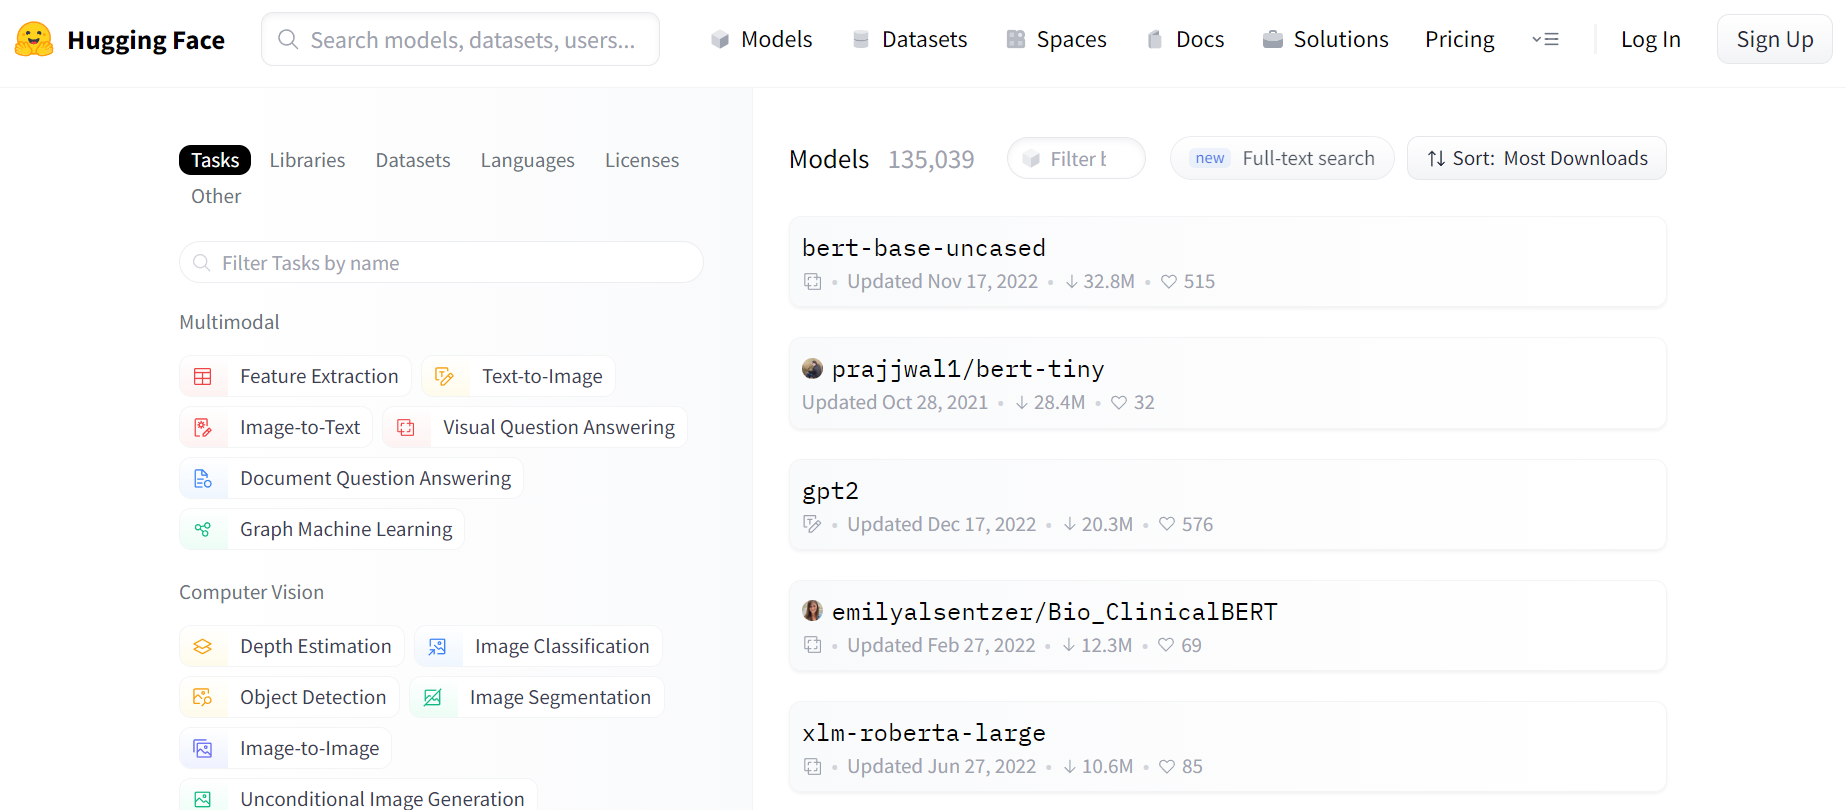Screen dimensions: 1846x810
Task: Switch to the Libraries tab
Action: pos(307,160)
